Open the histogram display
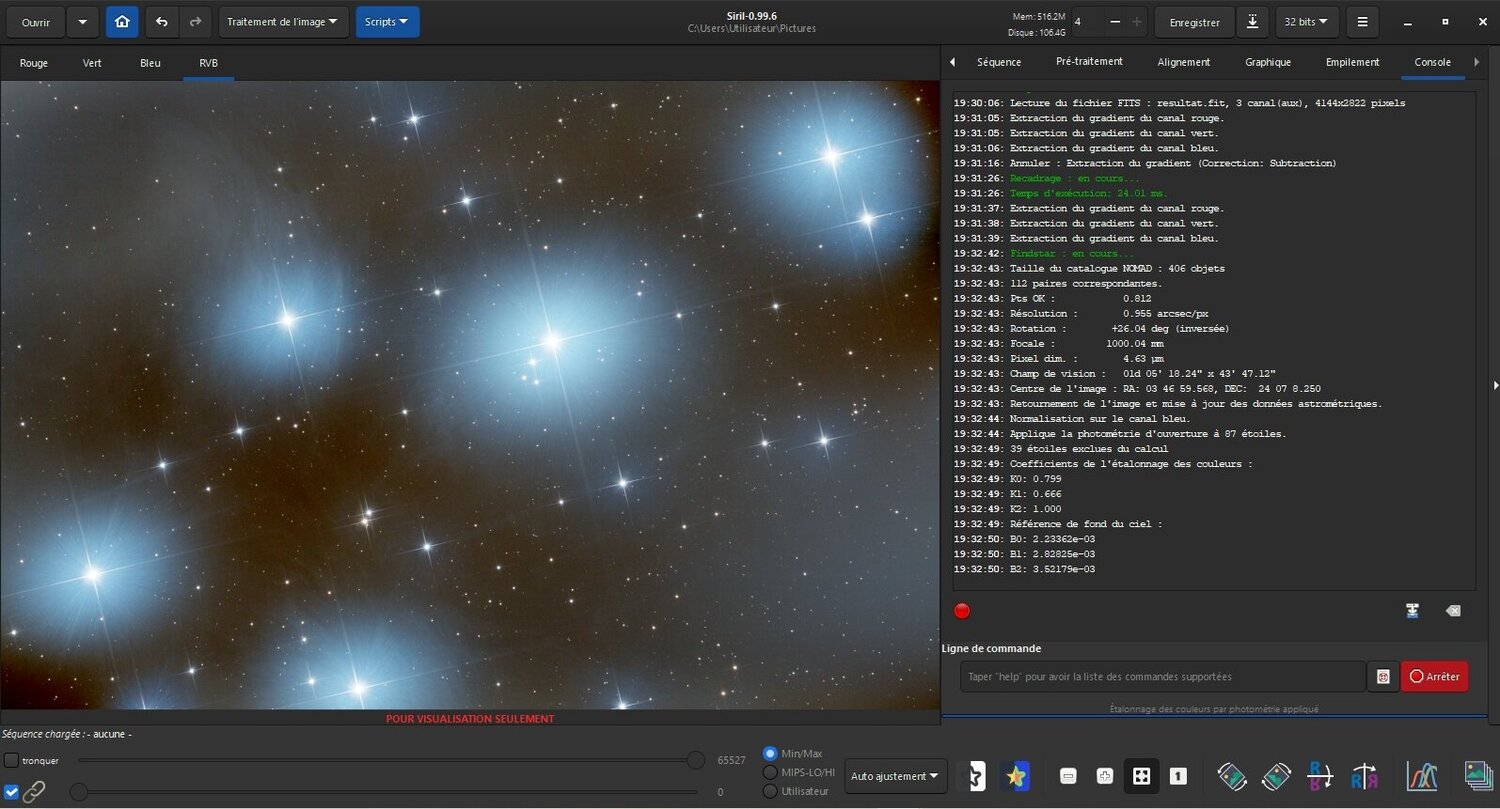 pyautogui.click(x=1422, y=776)
